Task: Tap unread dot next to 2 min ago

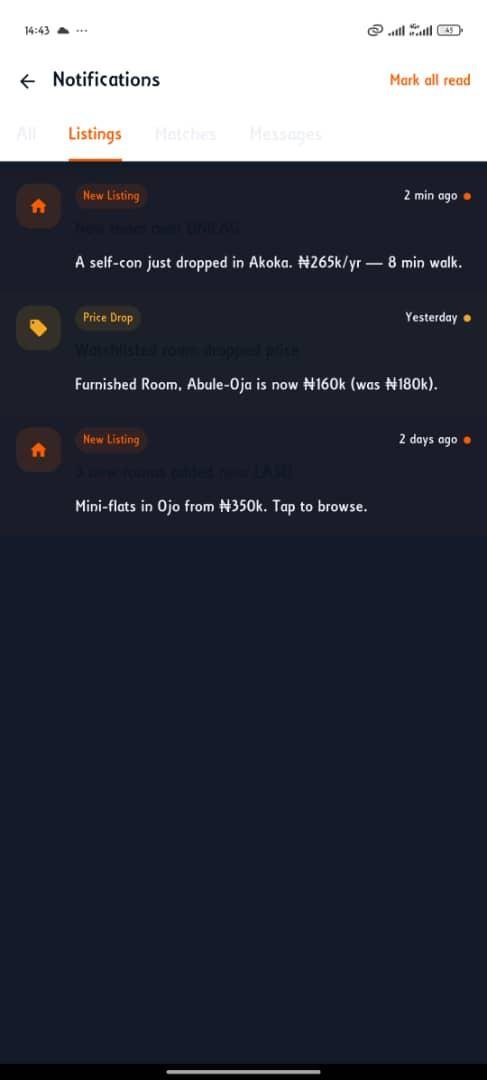Action: [x=468, y=196]
